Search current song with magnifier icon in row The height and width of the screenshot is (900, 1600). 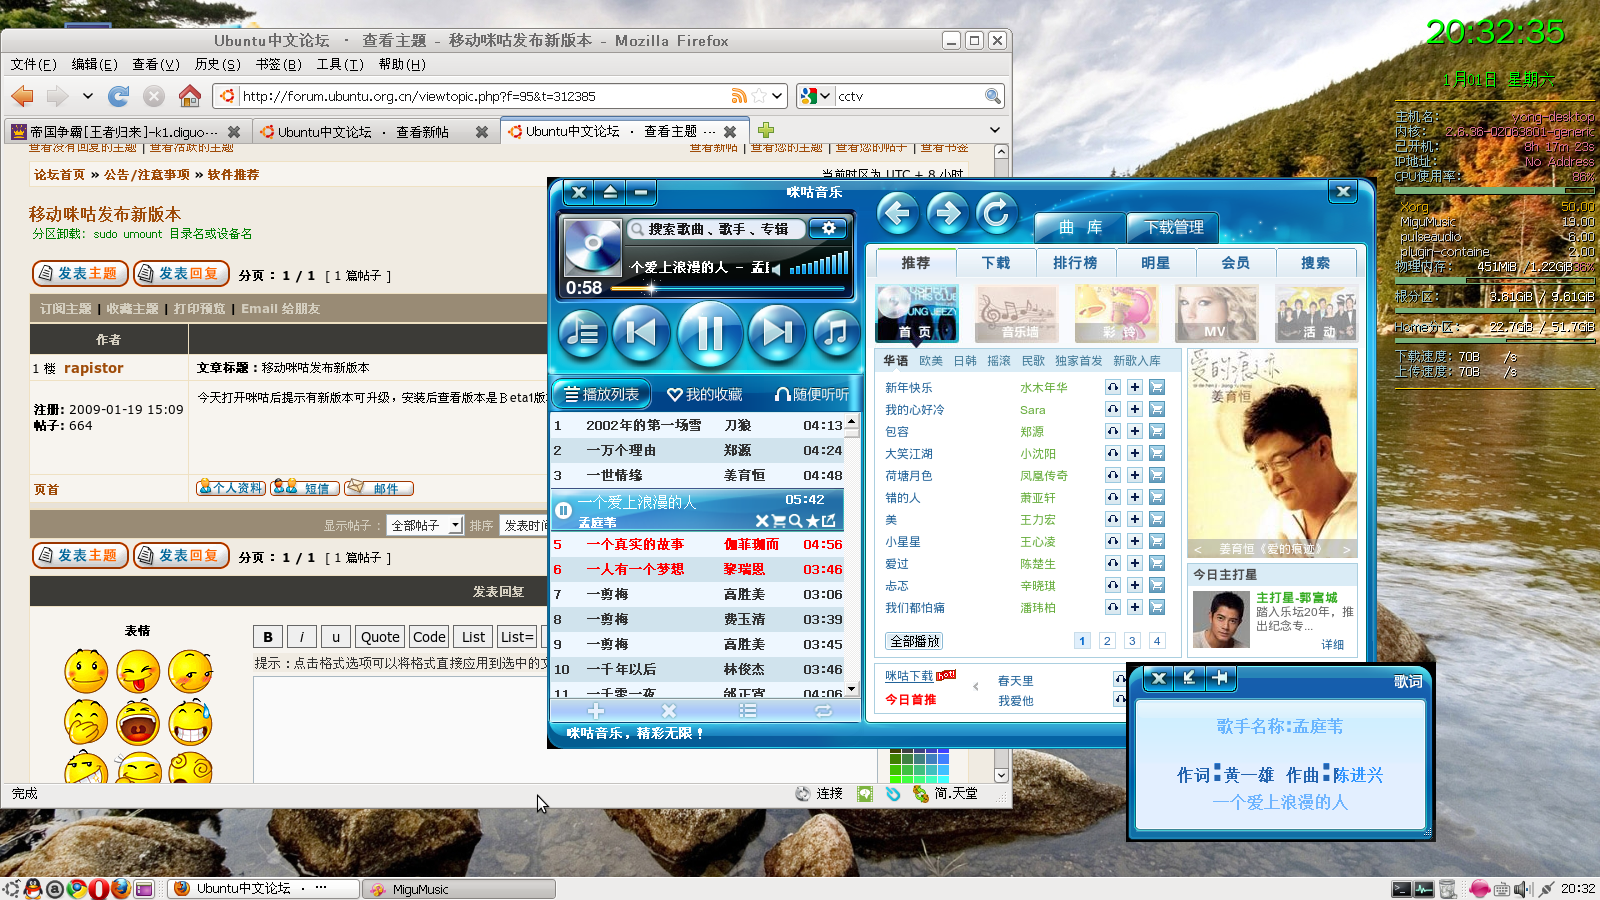795,521
